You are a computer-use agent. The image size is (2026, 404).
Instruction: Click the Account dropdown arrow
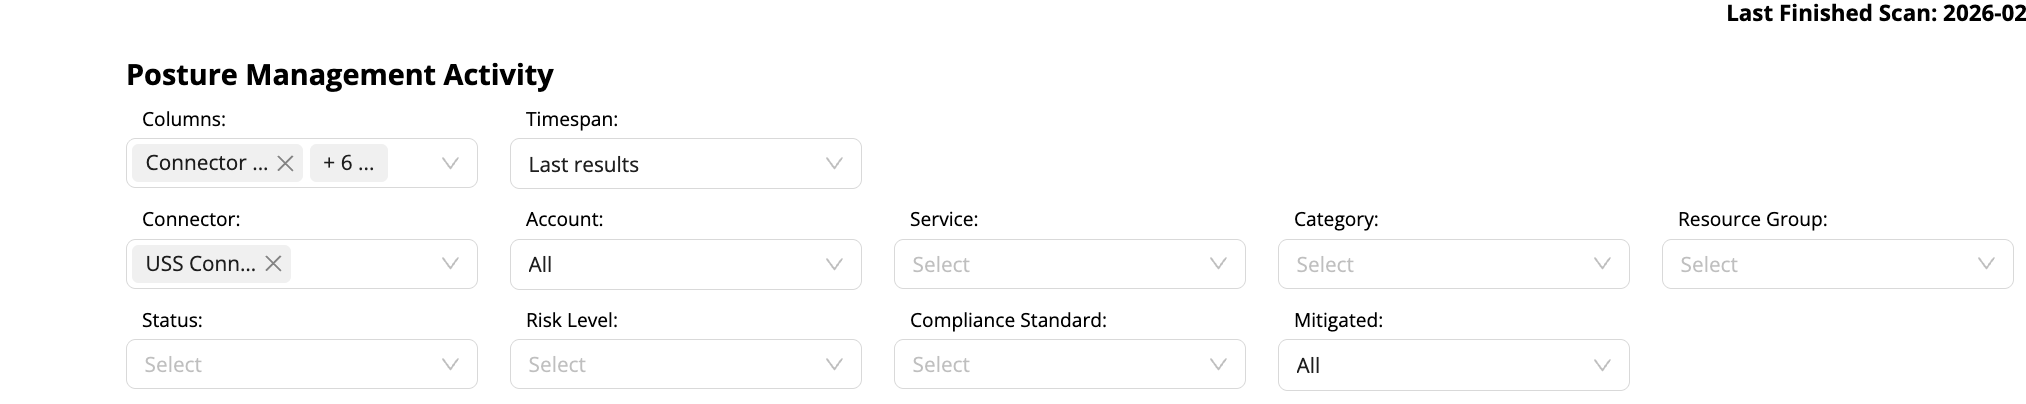coord(834,264)
